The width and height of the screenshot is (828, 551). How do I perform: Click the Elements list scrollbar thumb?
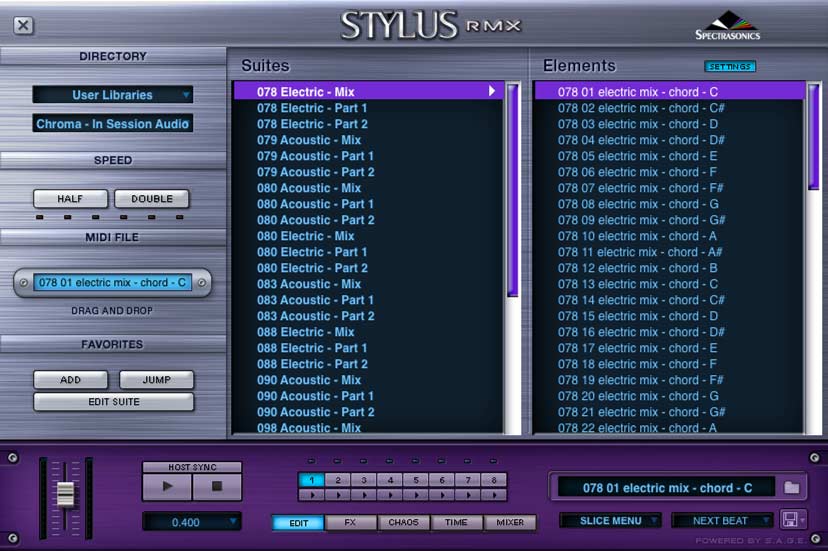click(814, 136)
